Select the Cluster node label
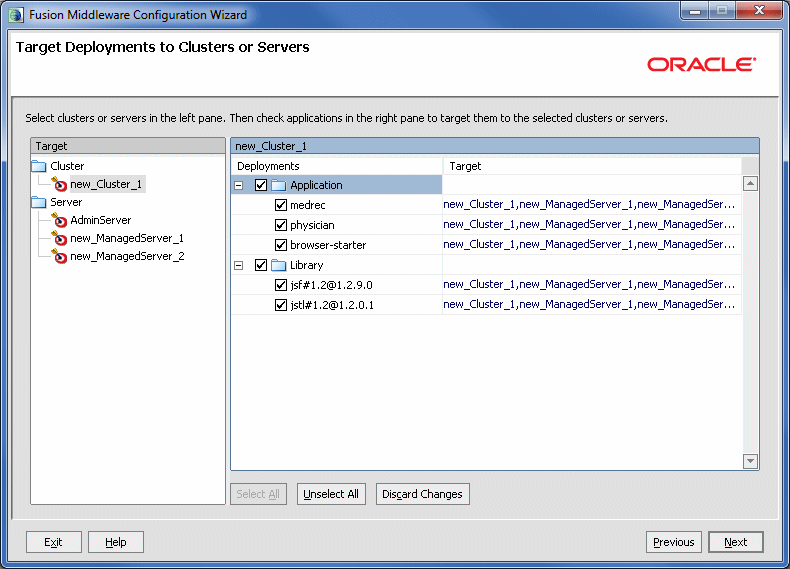The image size is (790, 569). pos(67,166)
